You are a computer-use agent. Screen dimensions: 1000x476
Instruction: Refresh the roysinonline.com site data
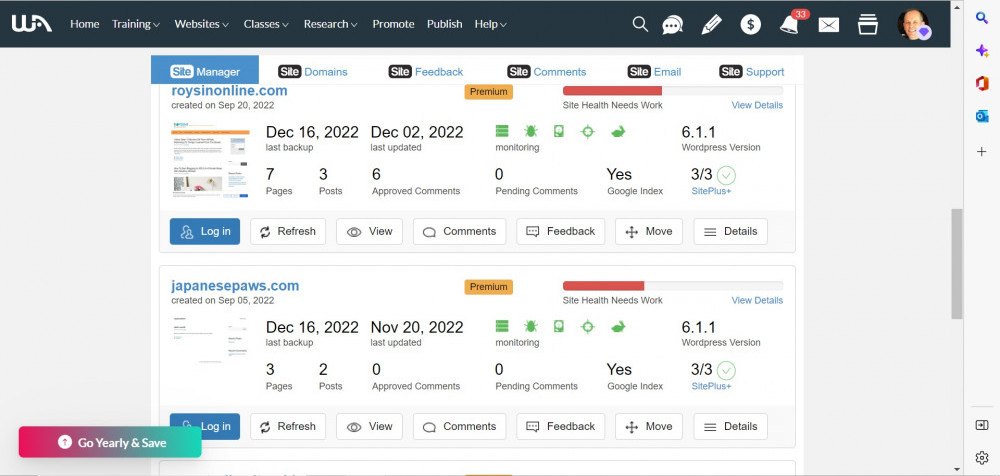tap(288, 232)
